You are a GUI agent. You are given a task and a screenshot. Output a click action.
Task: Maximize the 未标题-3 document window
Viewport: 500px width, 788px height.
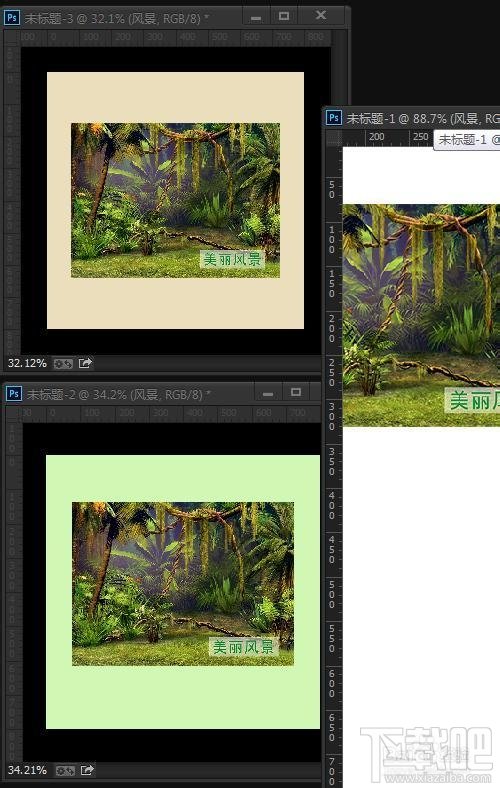[284, 17]
